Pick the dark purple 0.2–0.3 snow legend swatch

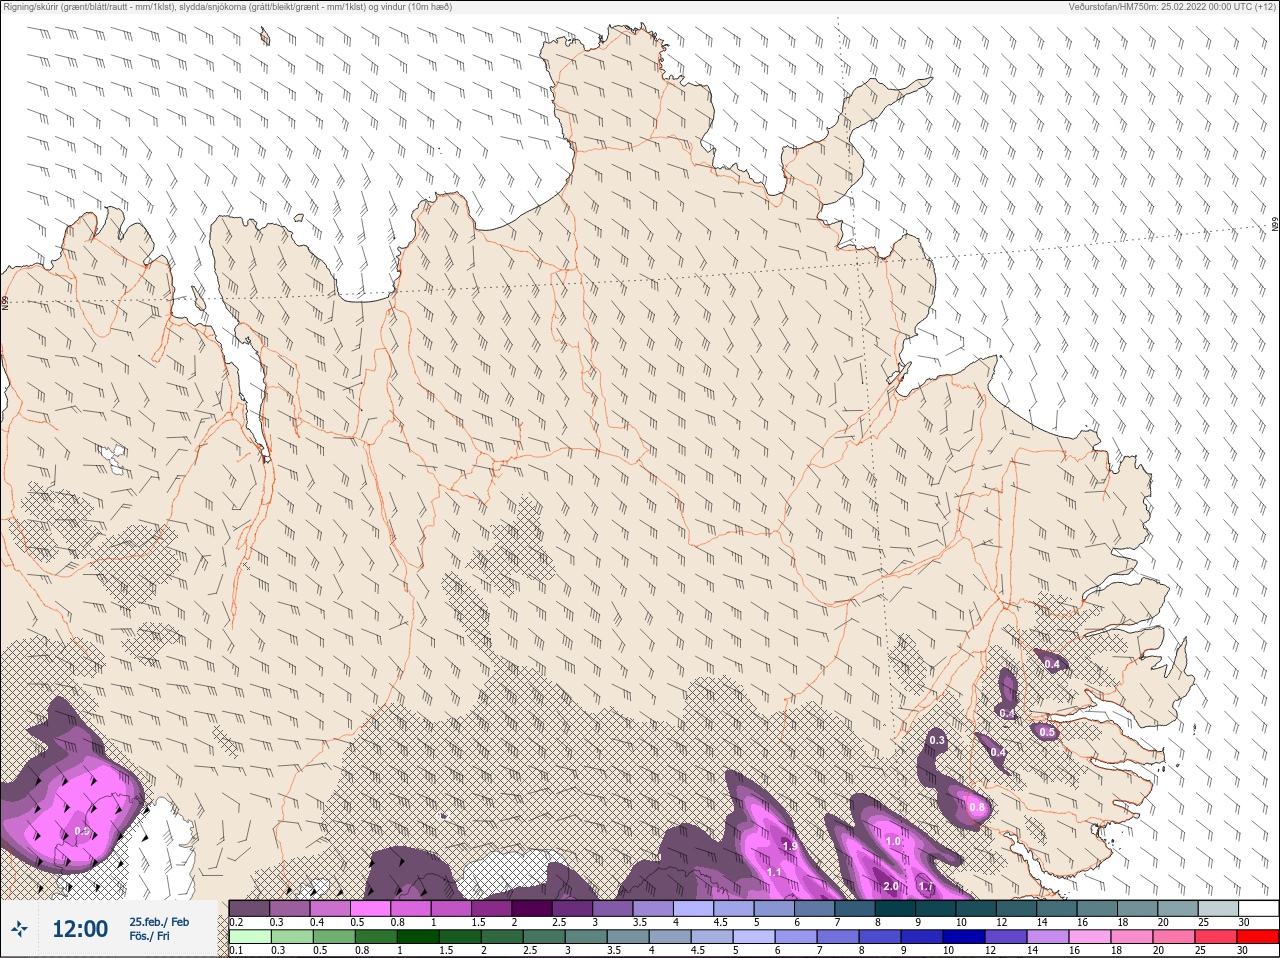tap(249, 908)
